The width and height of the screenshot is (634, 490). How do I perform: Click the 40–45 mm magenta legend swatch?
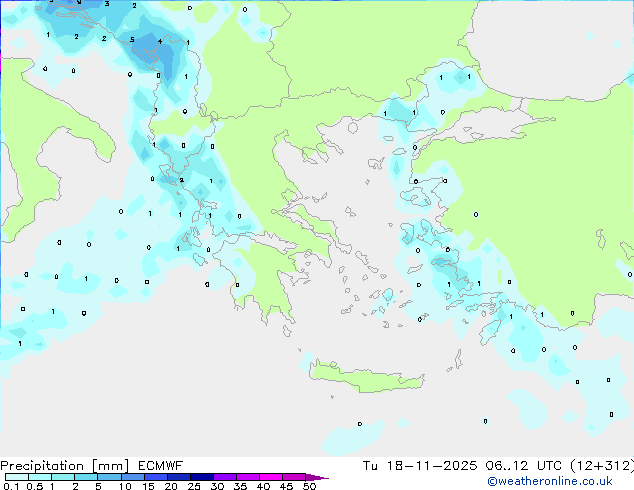[271, 477]
